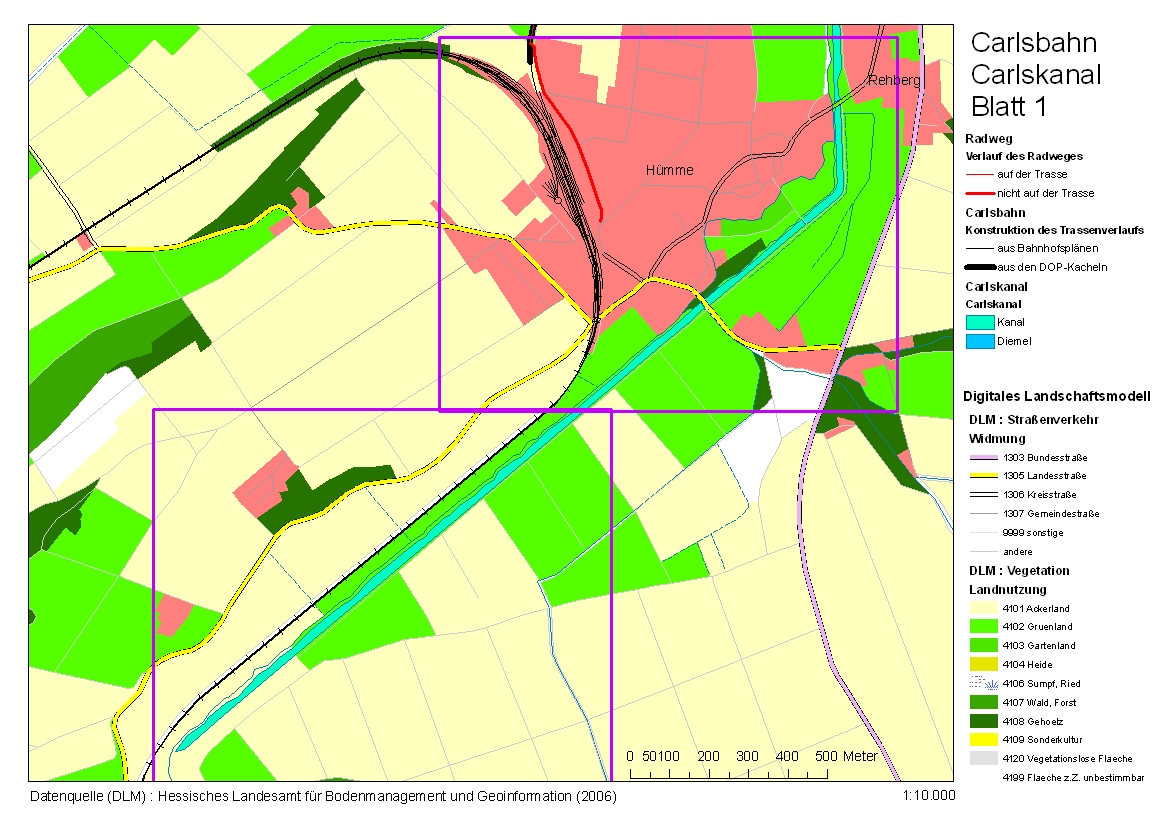Click the 1306 Kreisstraße double line symbol
This screenshot has width=1169, height=827.
[x=981, y=495]
